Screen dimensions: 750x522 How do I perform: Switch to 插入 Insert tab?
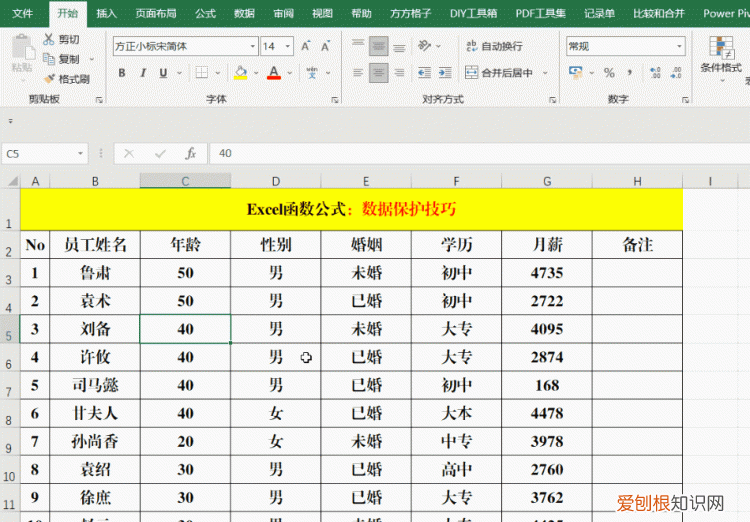point(106,13)
